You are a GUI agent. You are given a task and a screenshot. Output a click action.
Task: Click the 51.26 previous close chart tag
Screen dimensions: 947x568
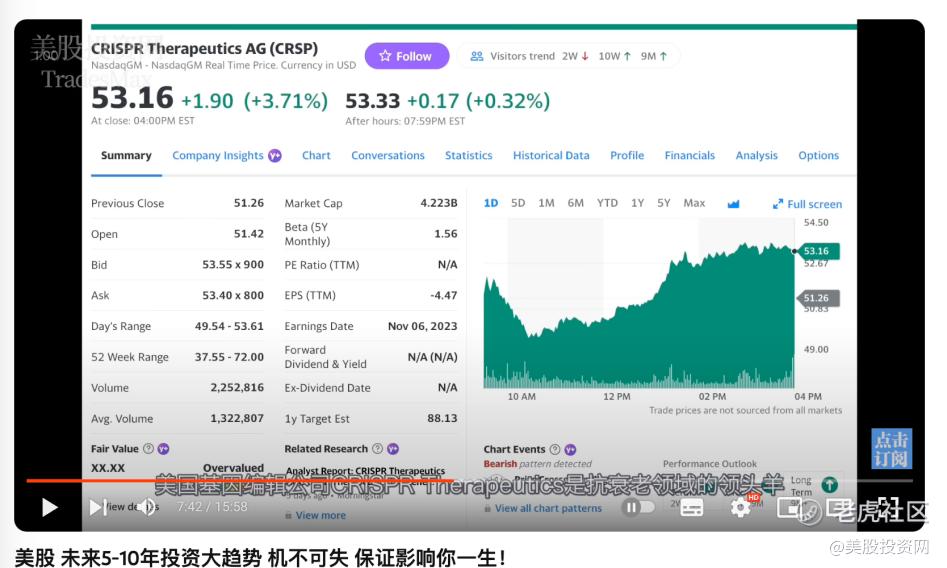[x=817, y=298]
